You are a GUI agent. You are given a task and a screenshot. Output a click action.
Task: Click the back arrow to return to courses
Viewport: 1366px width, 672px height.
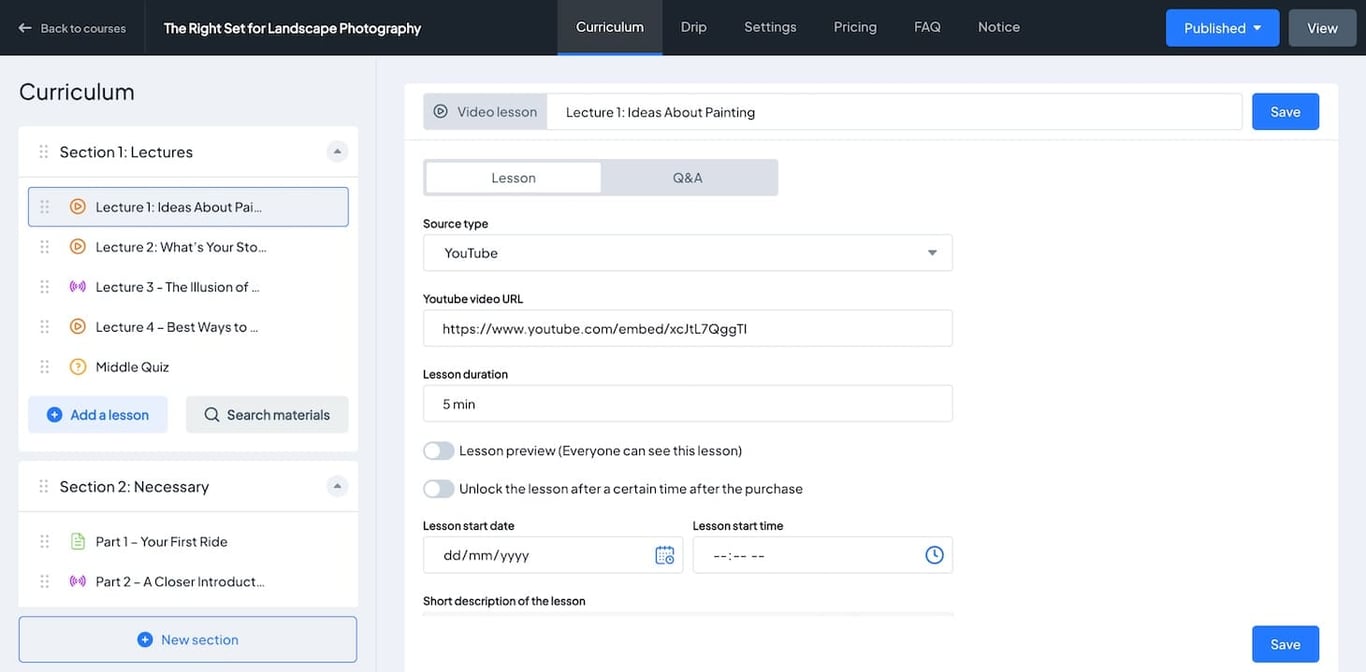24,27
